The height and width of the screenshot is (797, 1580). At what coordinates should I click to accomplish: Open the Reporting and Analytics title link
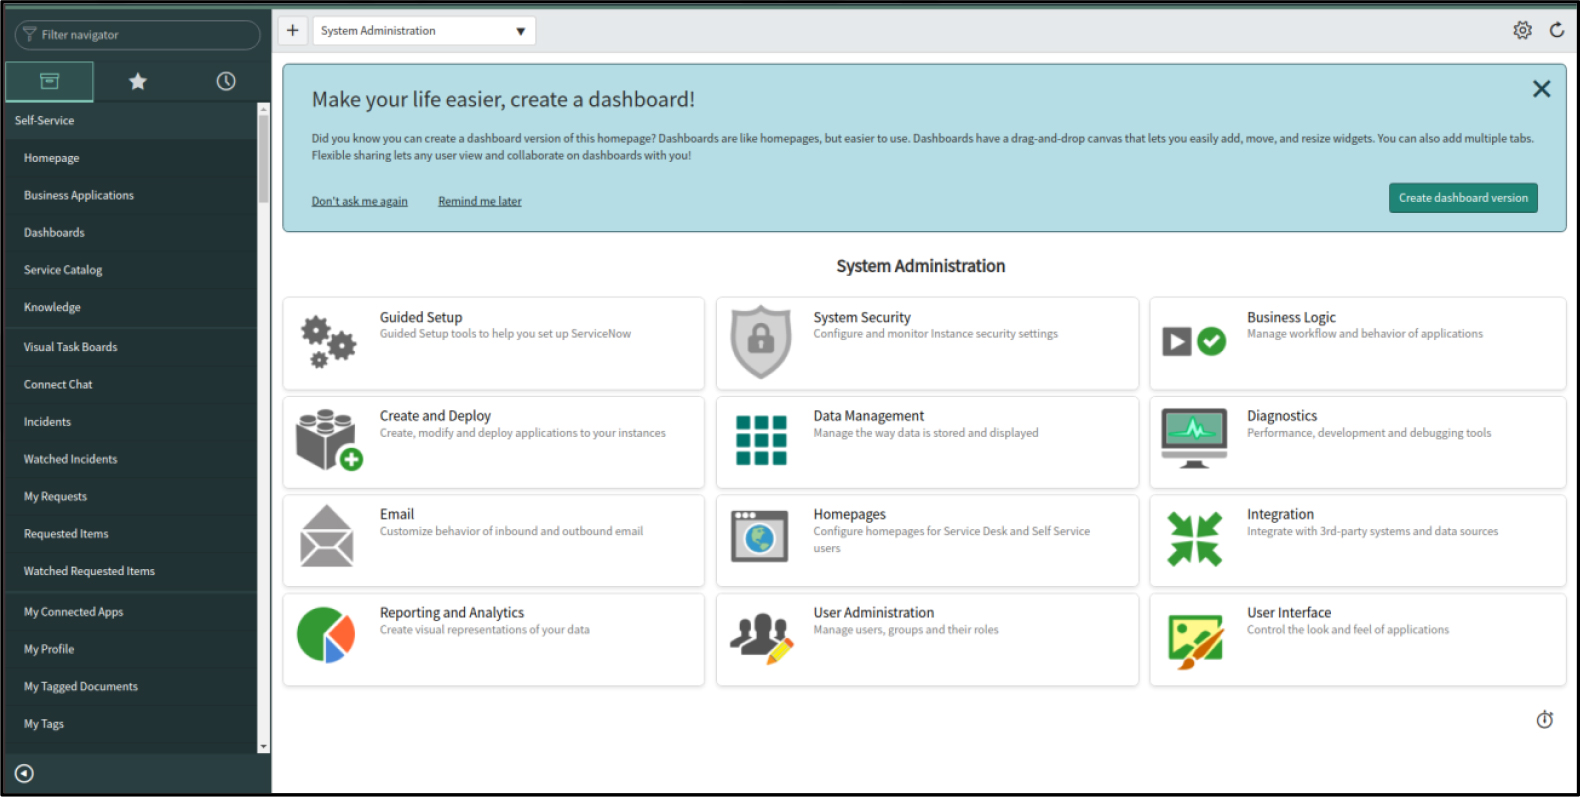452,613
